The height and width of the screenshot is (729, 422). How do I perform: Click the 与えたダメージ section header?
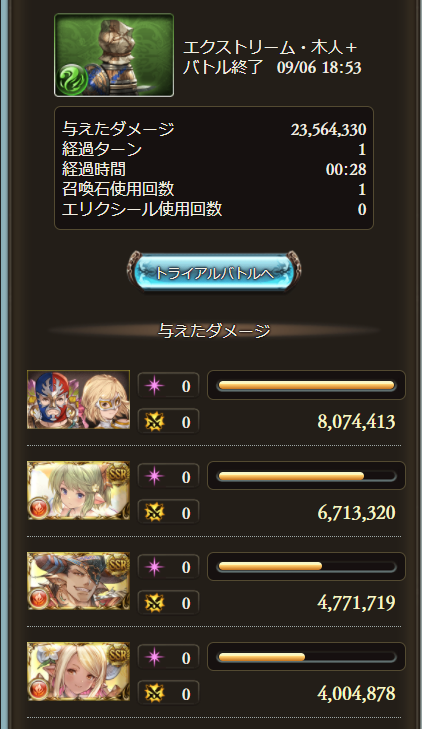coord(214,331)
